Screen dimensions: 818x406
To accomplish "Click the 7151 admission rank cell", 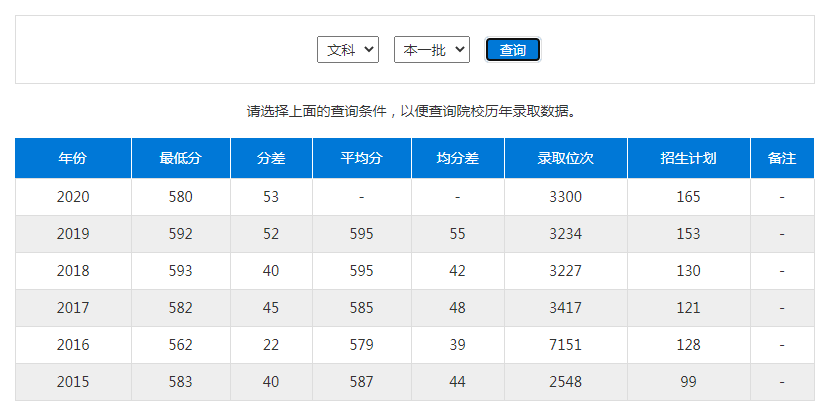I will tap(565, 345).
